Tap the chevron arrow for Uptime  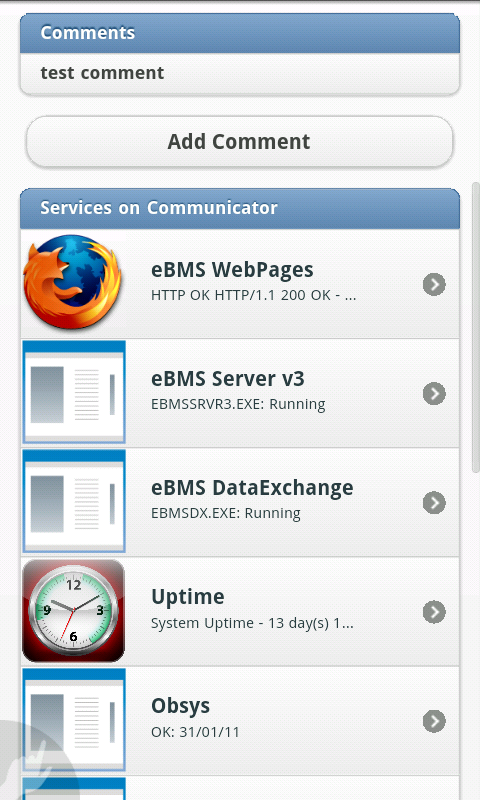point(434,612)
